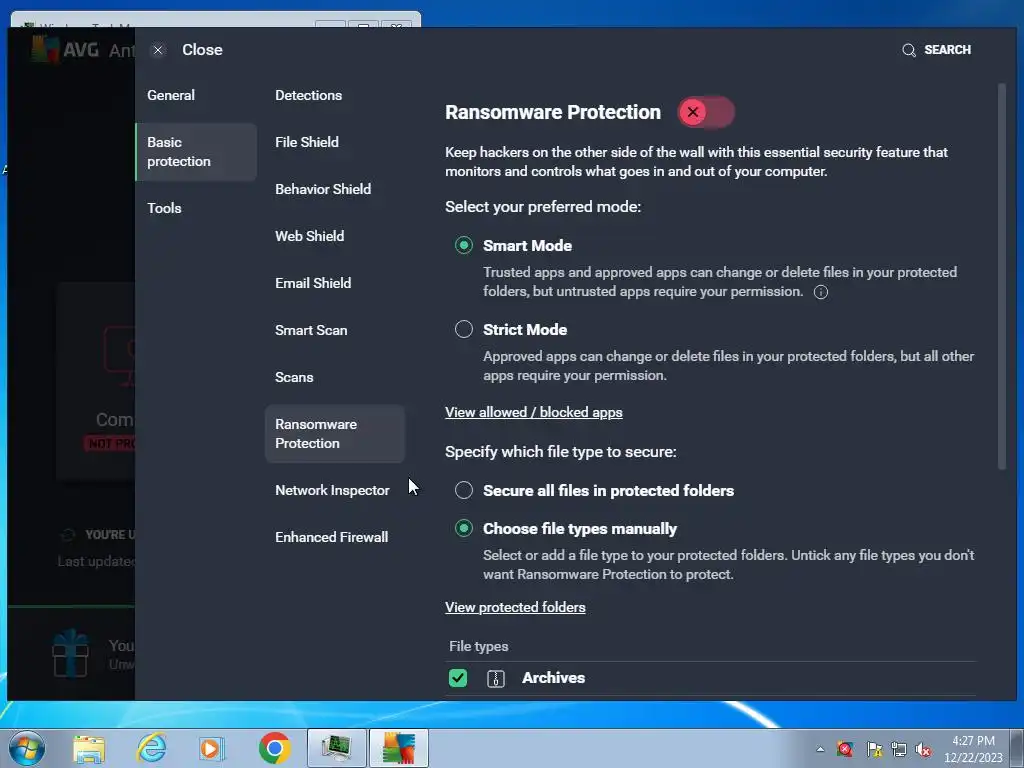This screenshot has height=768, width=1024.
Task: Open the SEARCH text button
Action: click(947, 50)
